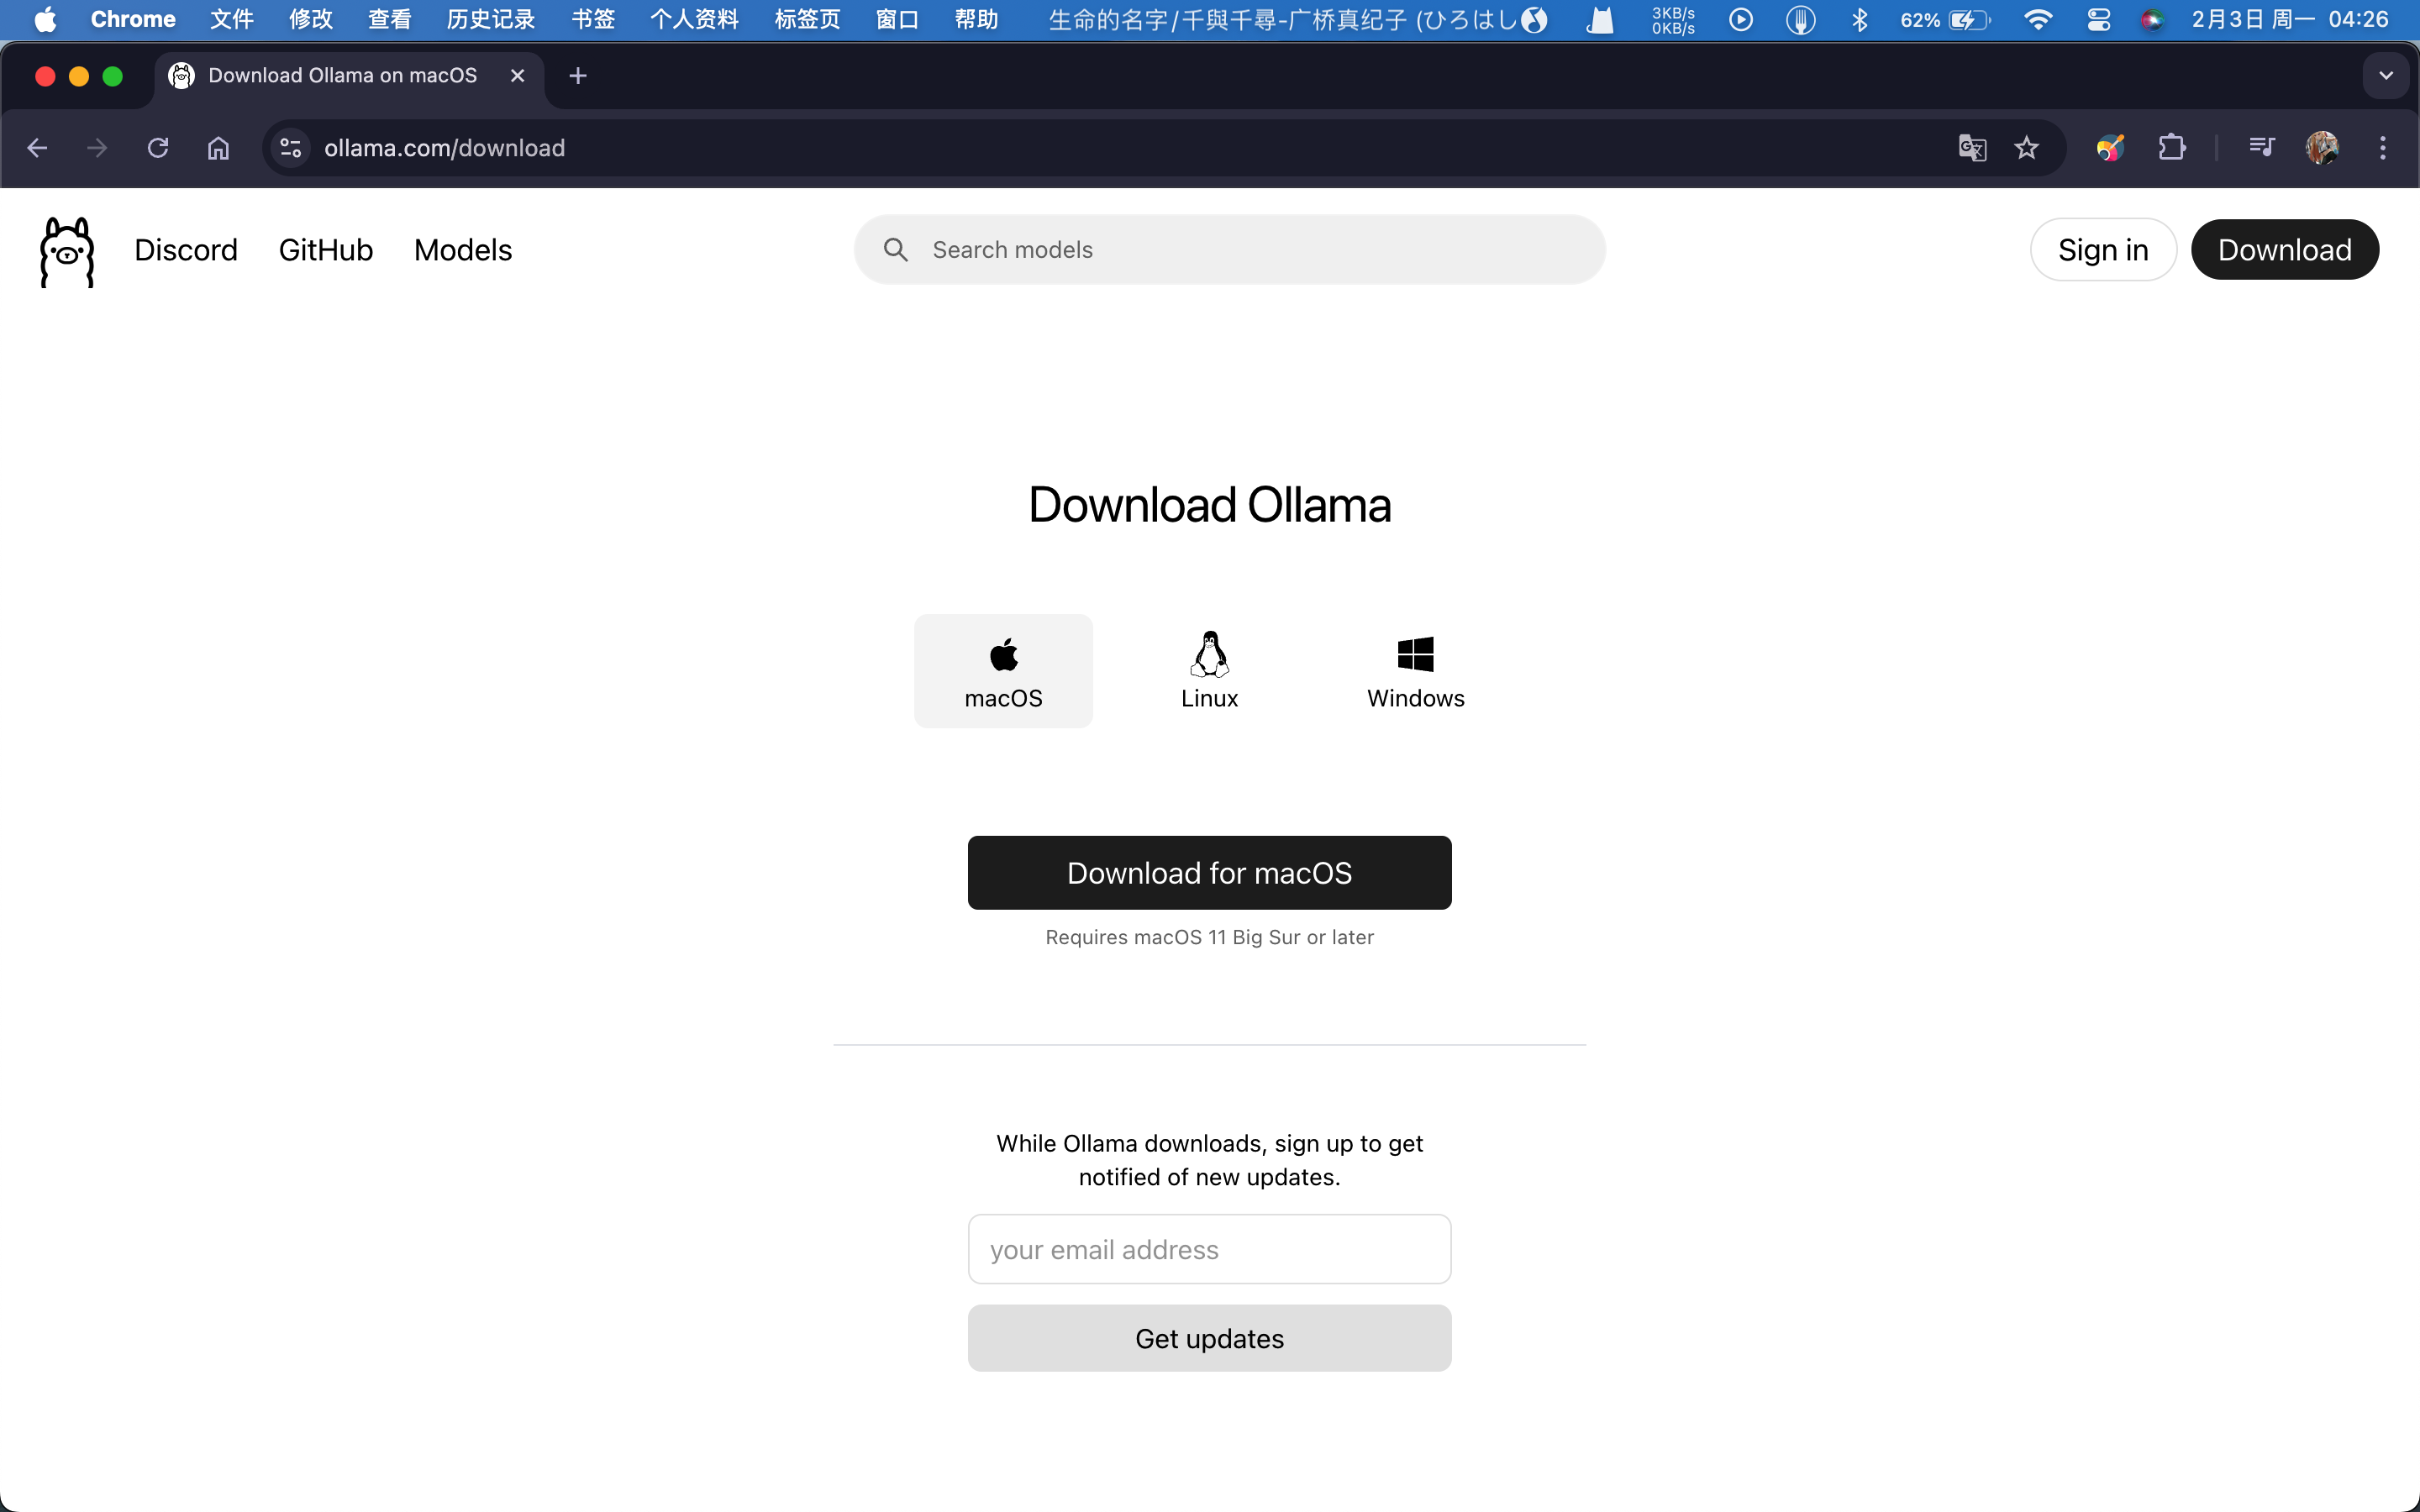This screenshot has height=1512, width=2420.
Task: Select the macOS platform option
Action: point(1003,671)
